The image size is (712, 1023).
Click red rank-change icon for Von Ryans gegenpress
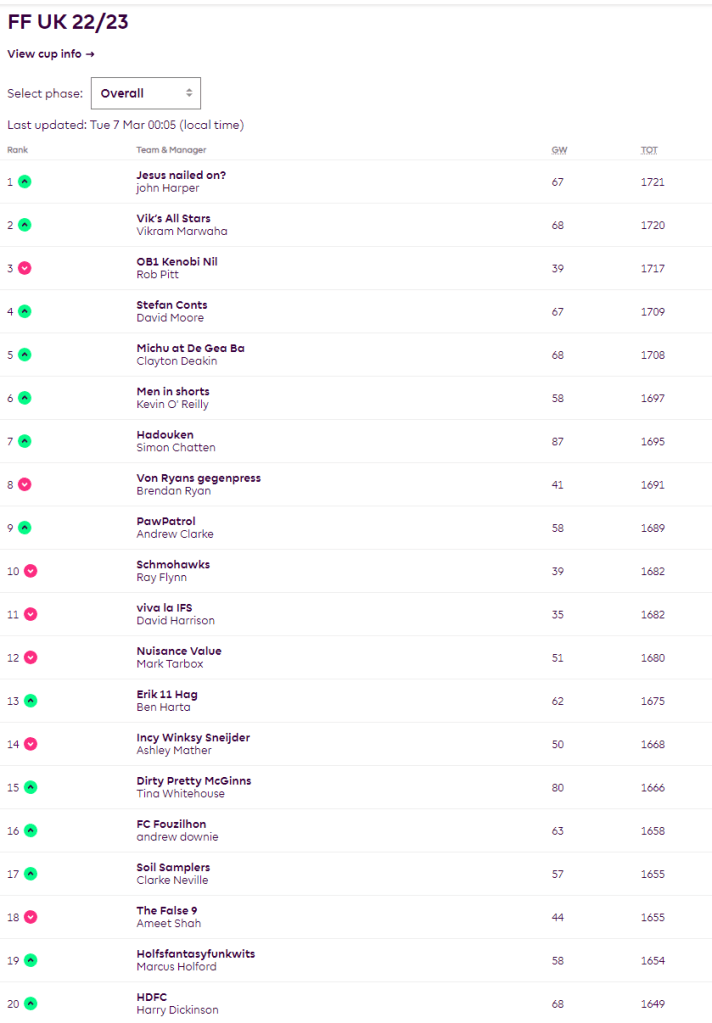coord(25,484)
